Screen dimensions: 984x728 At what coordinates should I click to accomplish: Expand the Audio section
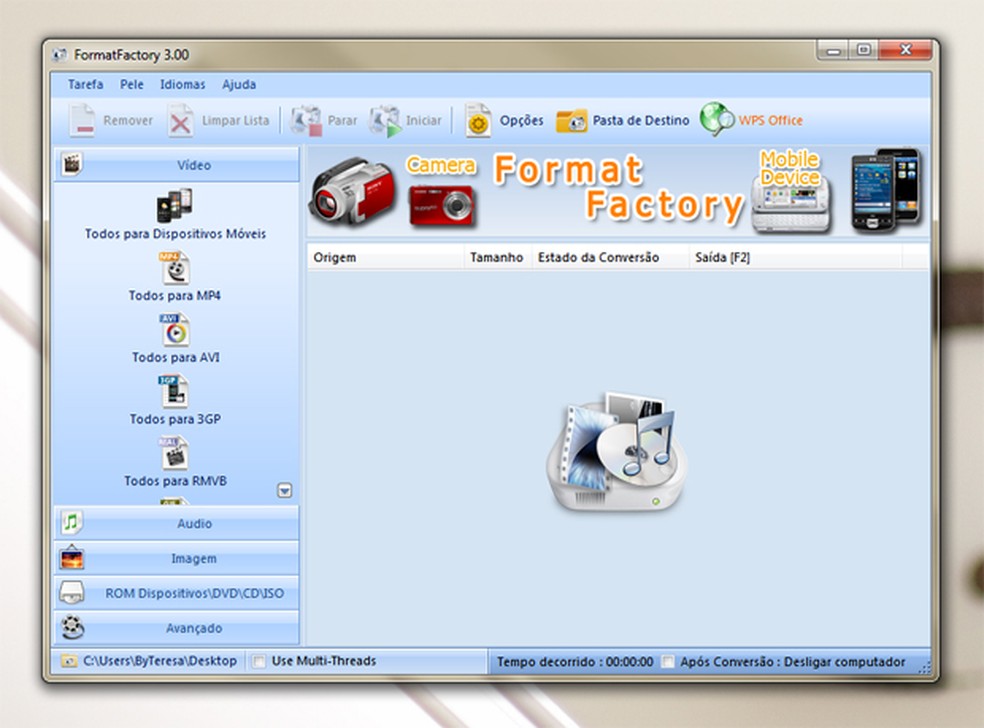[176, 523]
